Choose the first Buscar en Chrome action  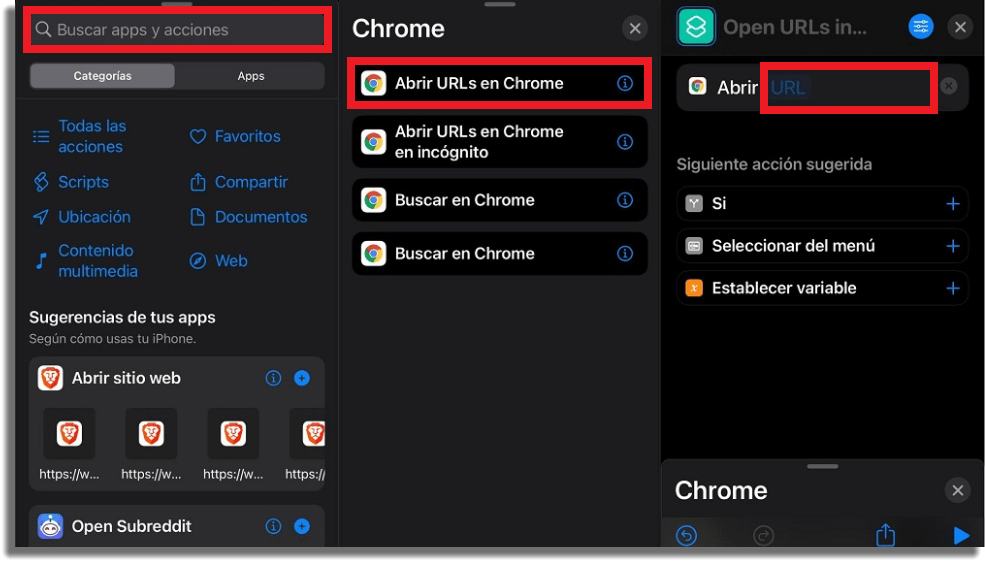coord(499,200)
